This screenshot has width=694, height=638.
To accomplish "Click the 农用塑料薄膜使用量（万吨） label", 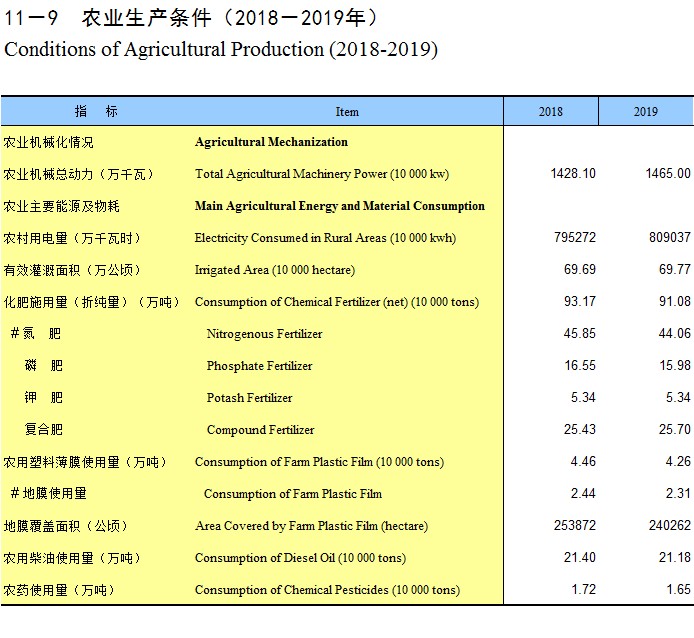I will tap(85, 462).
